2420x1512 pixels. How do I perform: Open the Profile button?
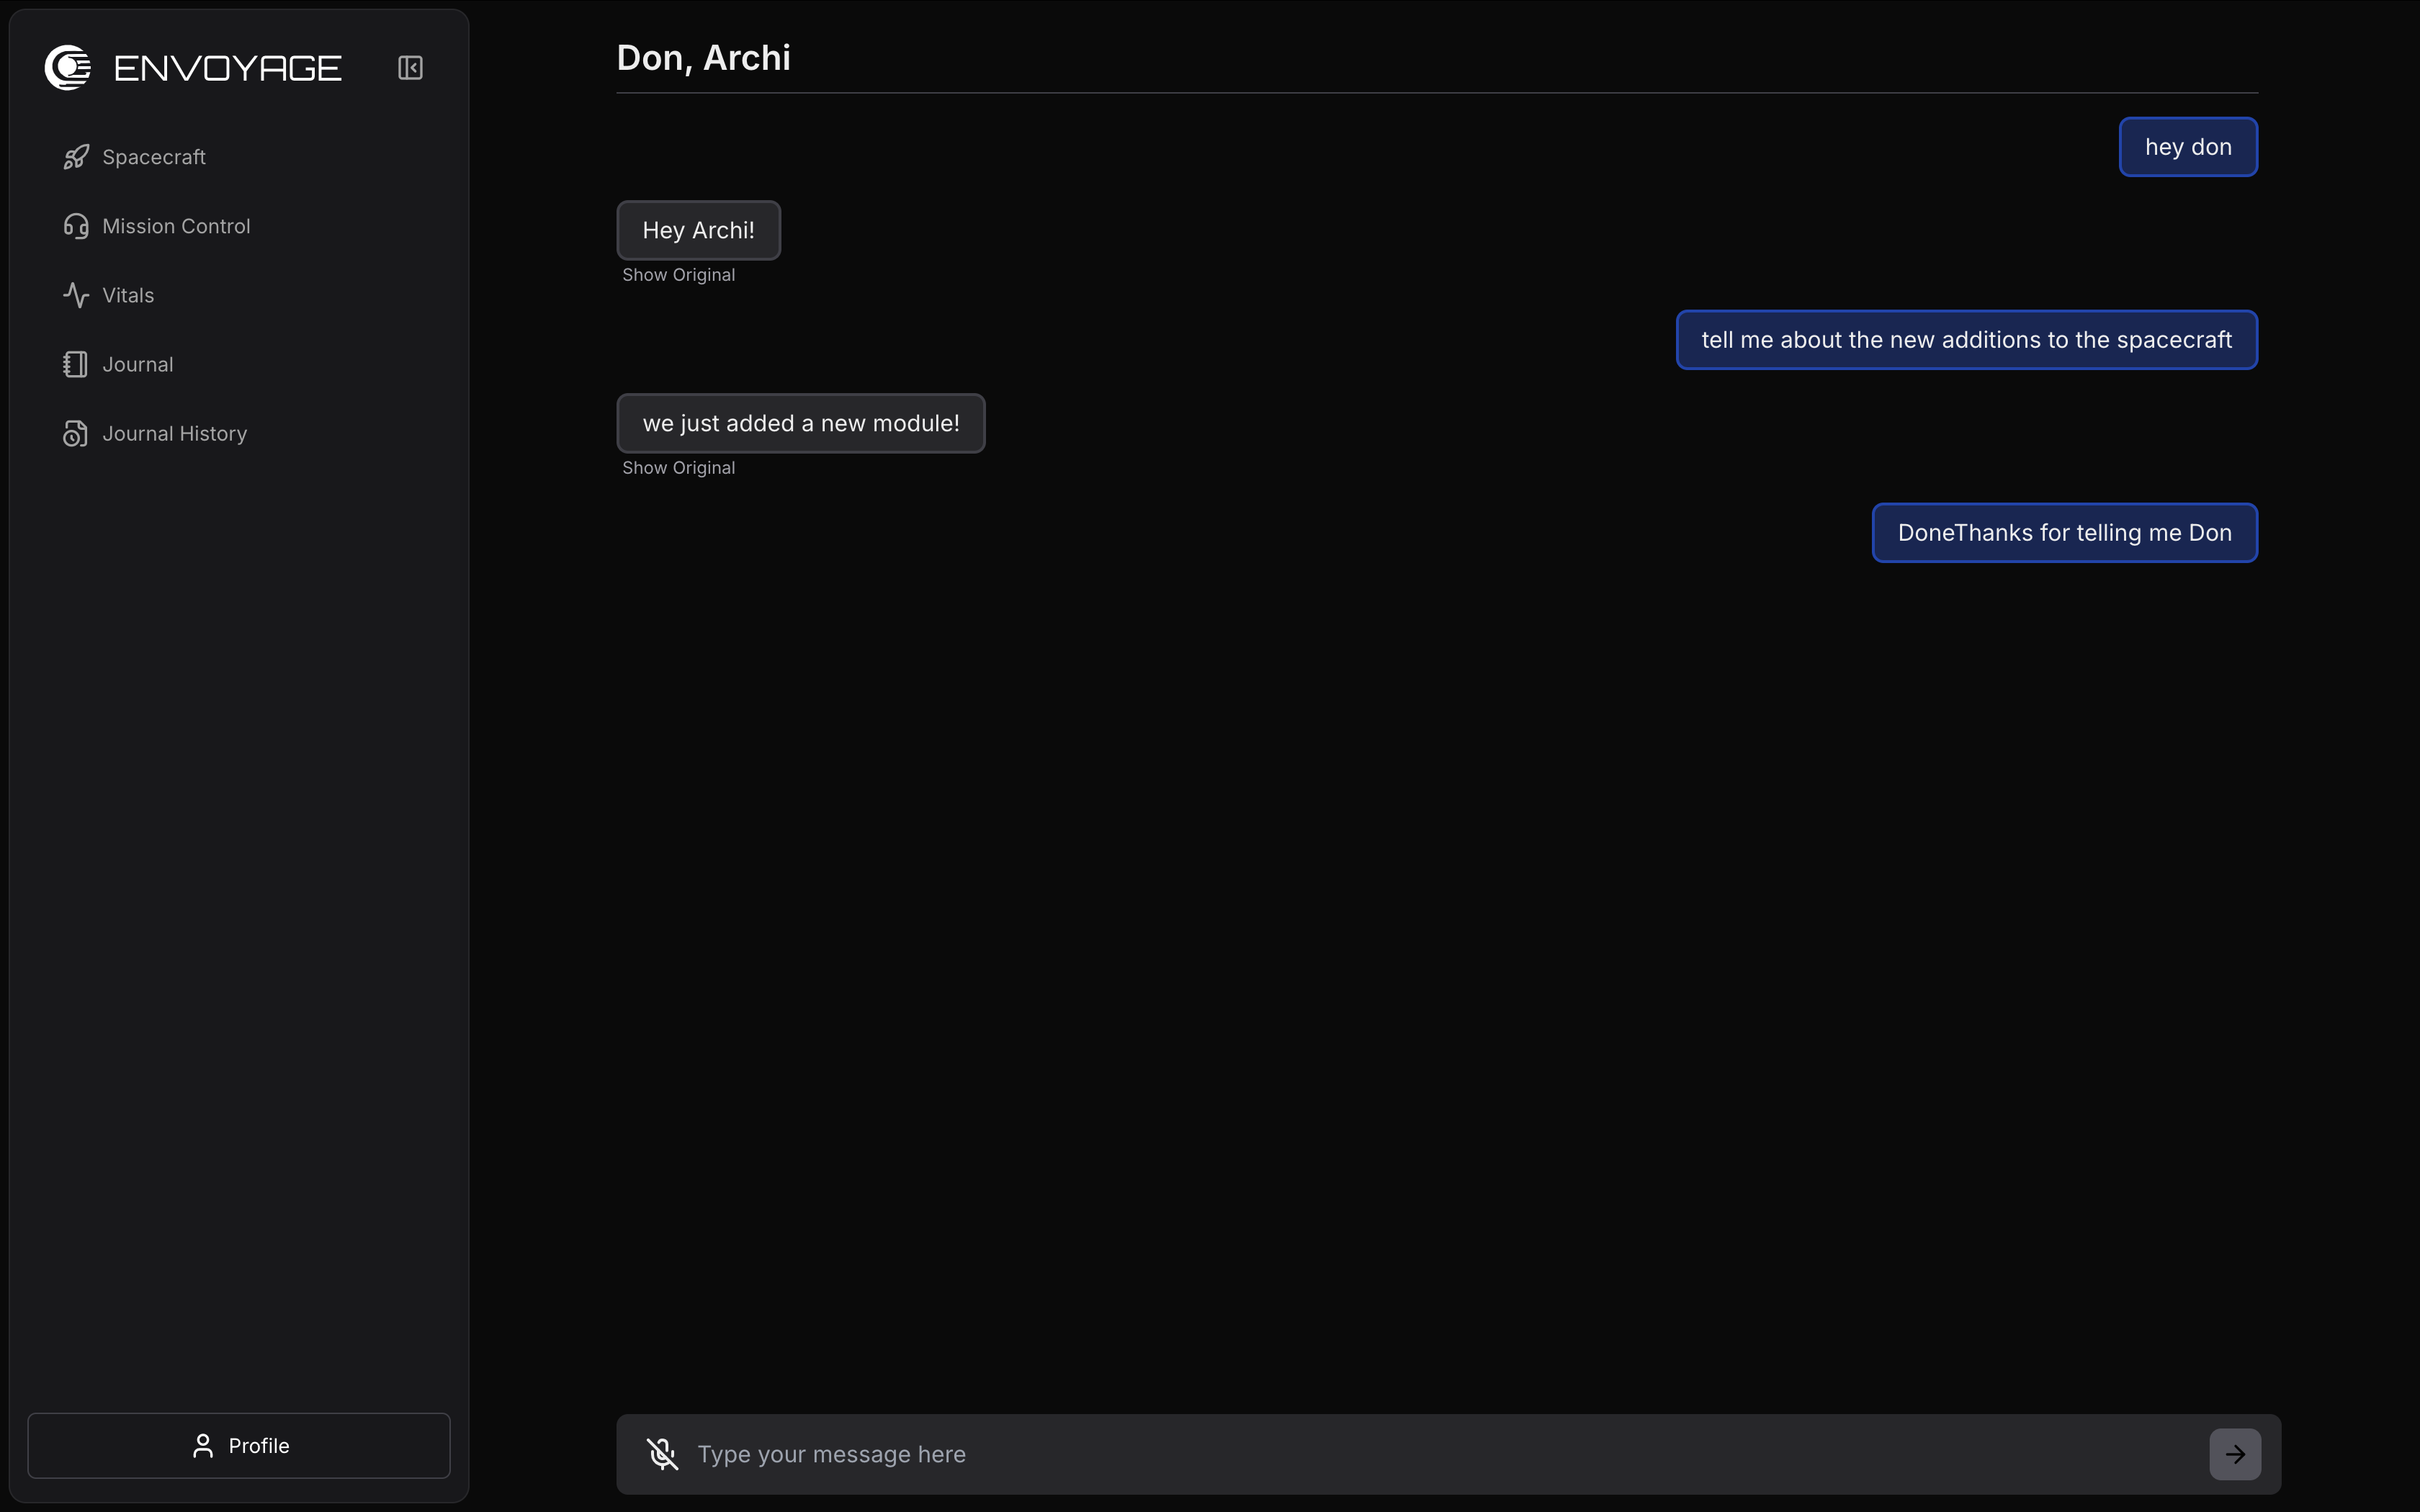tap(239, 1445)
